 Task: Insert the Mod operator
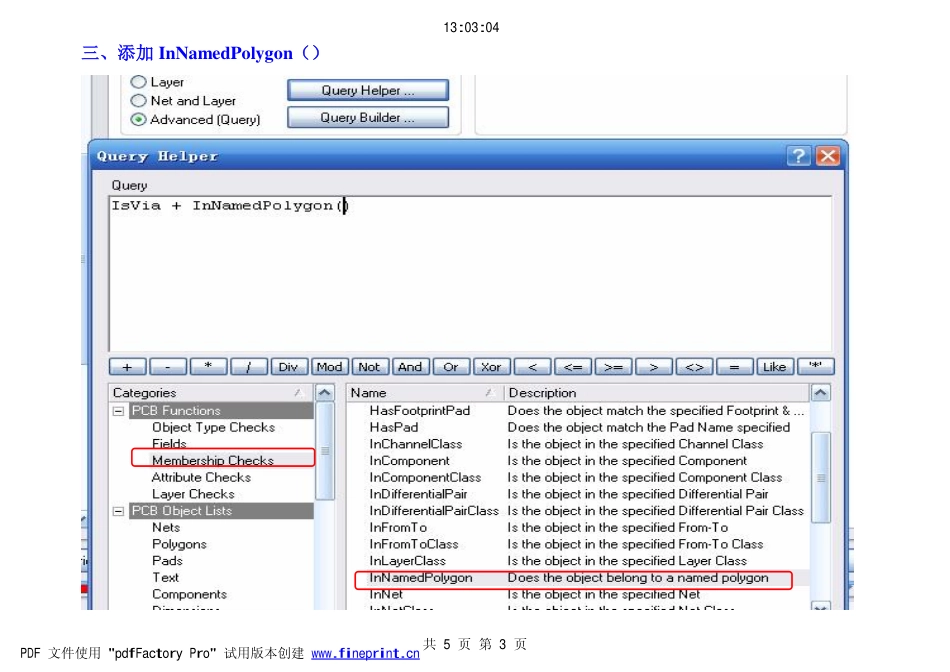pos(330,367)
